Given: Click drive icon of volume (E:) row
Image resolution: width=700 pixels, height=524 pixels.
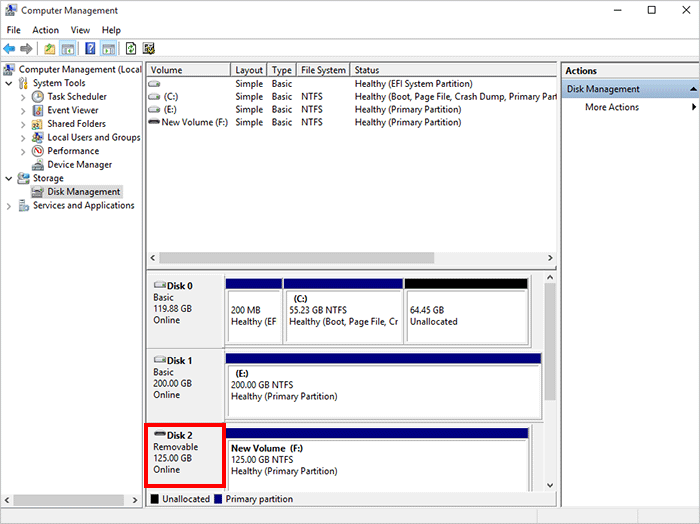Looking at the screenshot, I should (x=154, y=110).
